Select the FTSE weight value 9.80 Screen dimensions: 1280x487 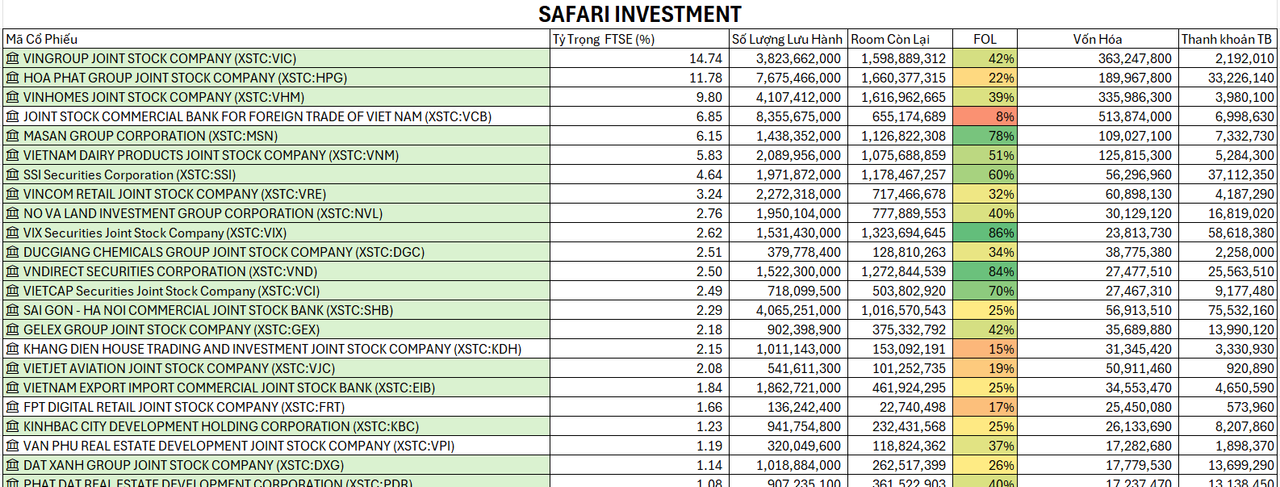[639, 97]
